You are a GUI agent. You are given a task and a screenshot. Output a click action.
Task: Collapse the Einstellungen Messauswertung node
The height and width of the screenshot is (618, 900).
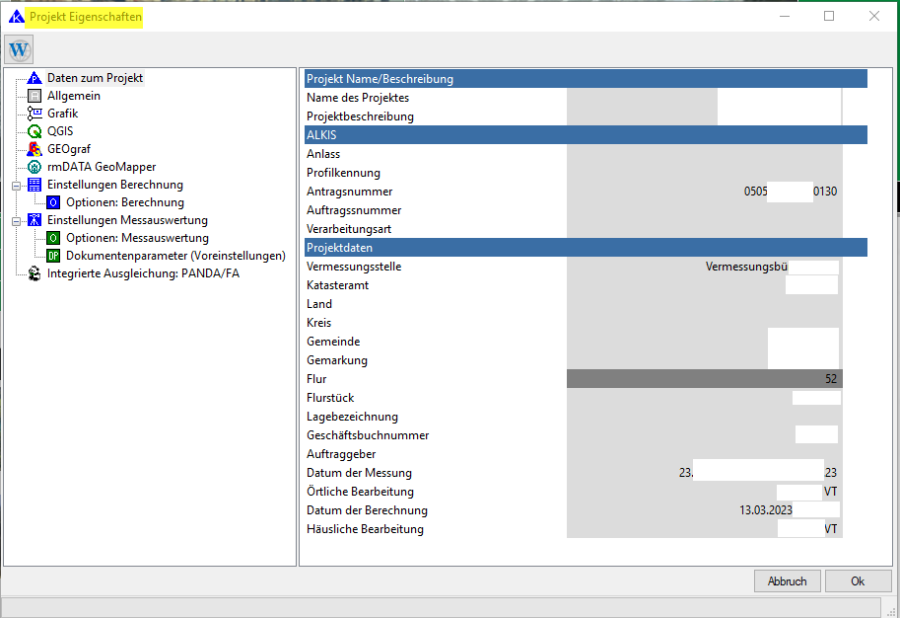point(16,220)
